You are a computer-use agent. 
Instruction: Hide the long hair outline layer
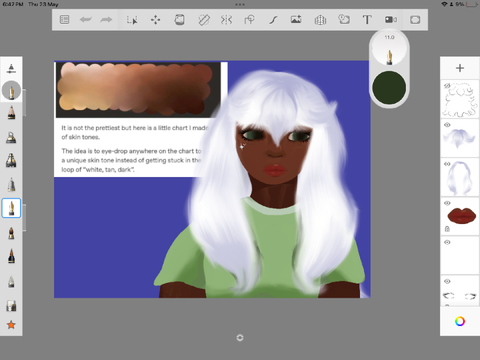pos(447,164)
